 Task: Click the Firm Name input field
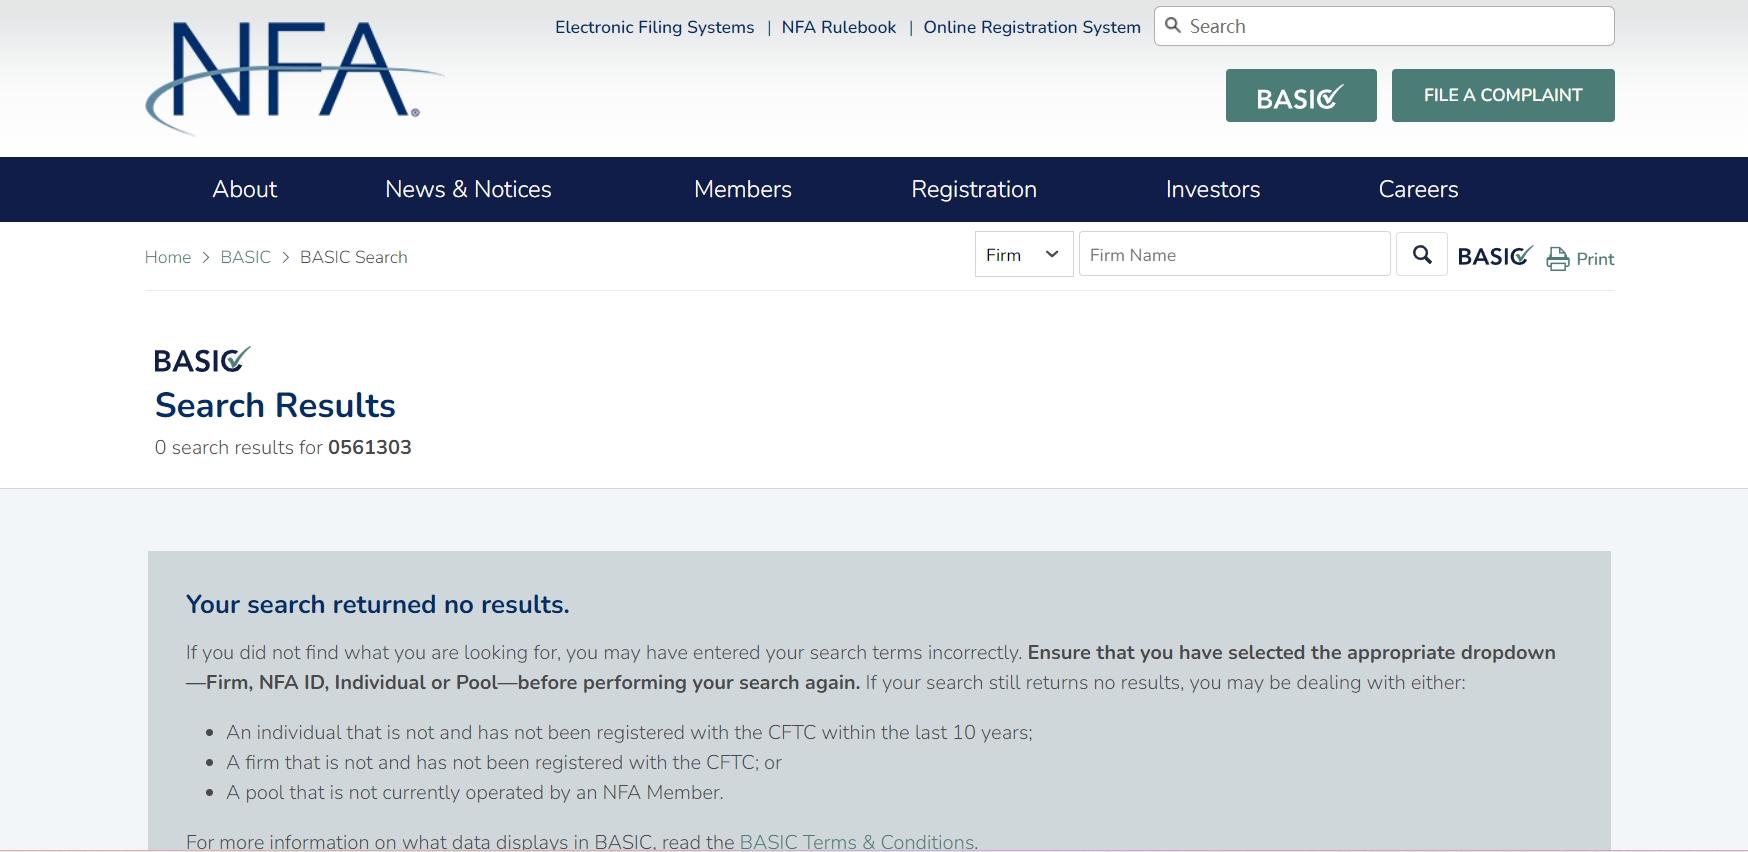point(1235,255)
